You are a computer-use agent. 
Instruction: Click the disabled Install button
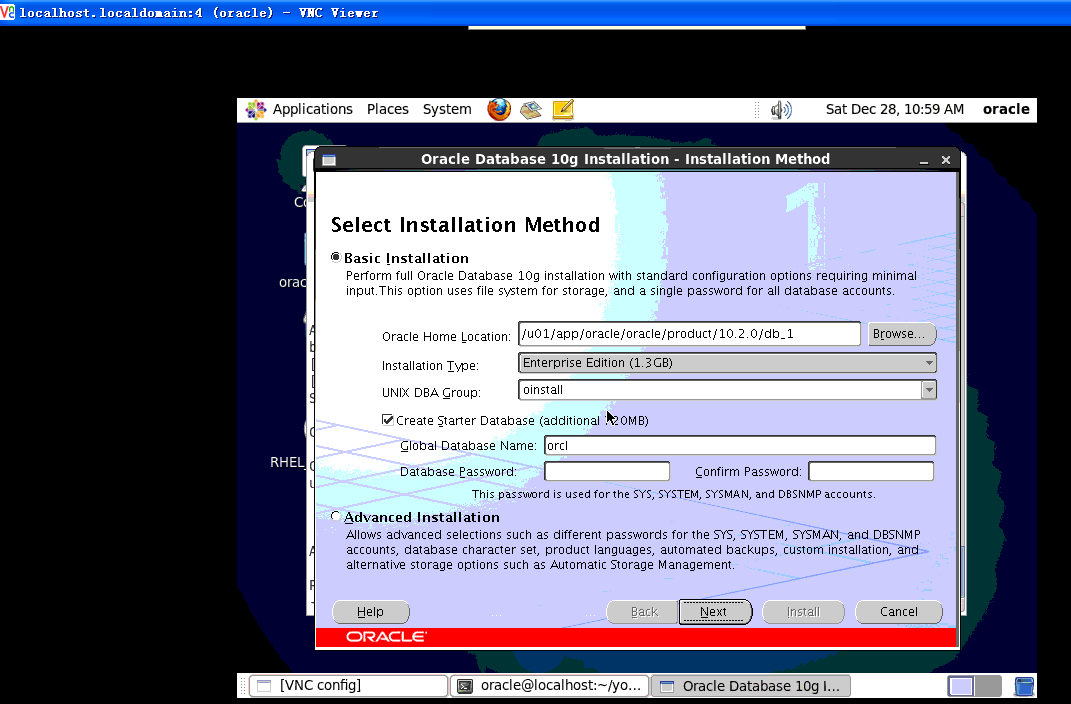click(x=803, y=612)
